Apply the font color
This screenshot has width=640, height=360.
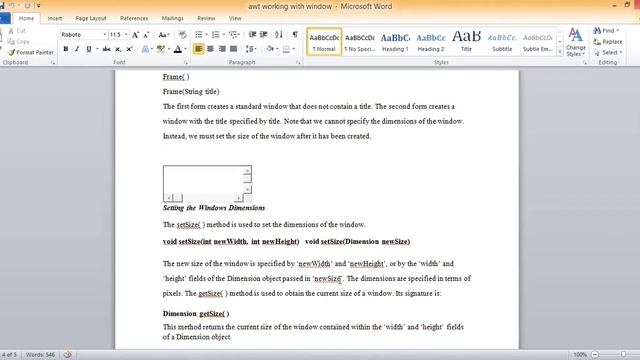click(x=178, y=49)
